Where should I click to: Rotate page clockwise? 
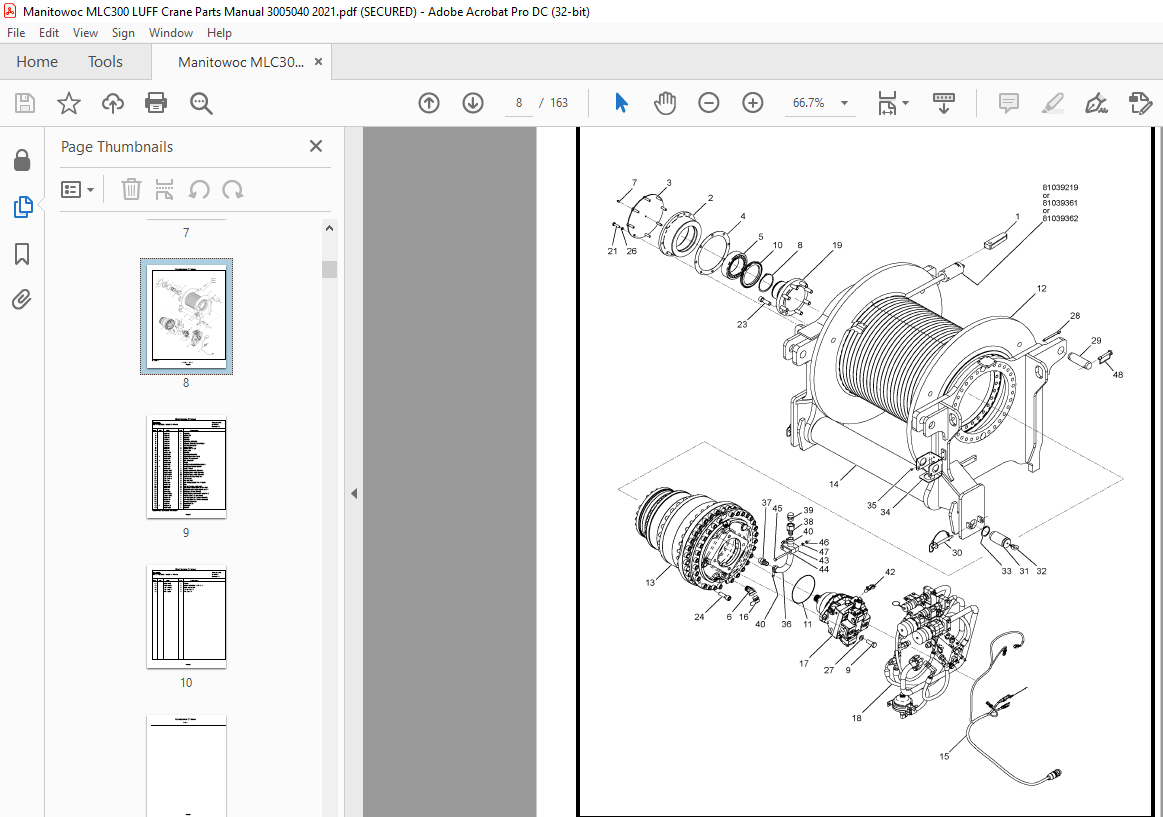coord(232,189)
